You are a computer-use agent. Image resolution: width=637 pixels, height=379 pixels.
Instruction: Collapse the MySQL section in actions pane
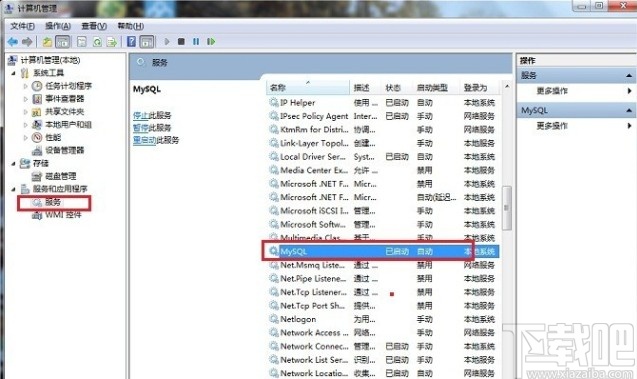click(629, 110)
